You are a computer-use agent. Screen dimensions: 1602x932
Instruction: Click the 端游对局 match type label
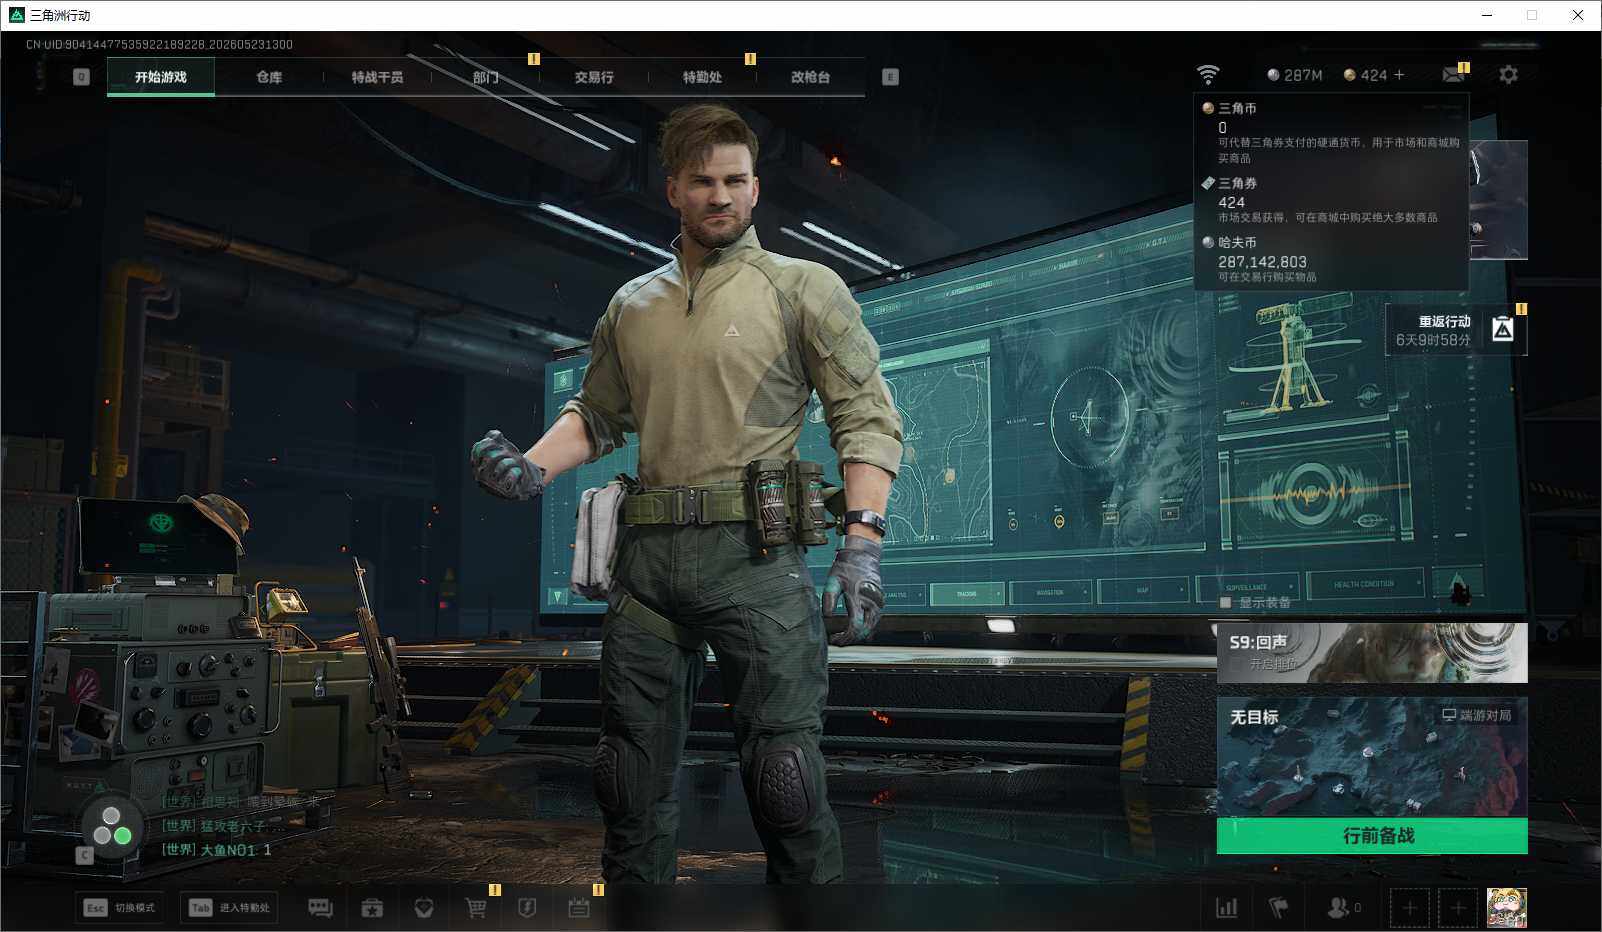(x=1477, y=715)
